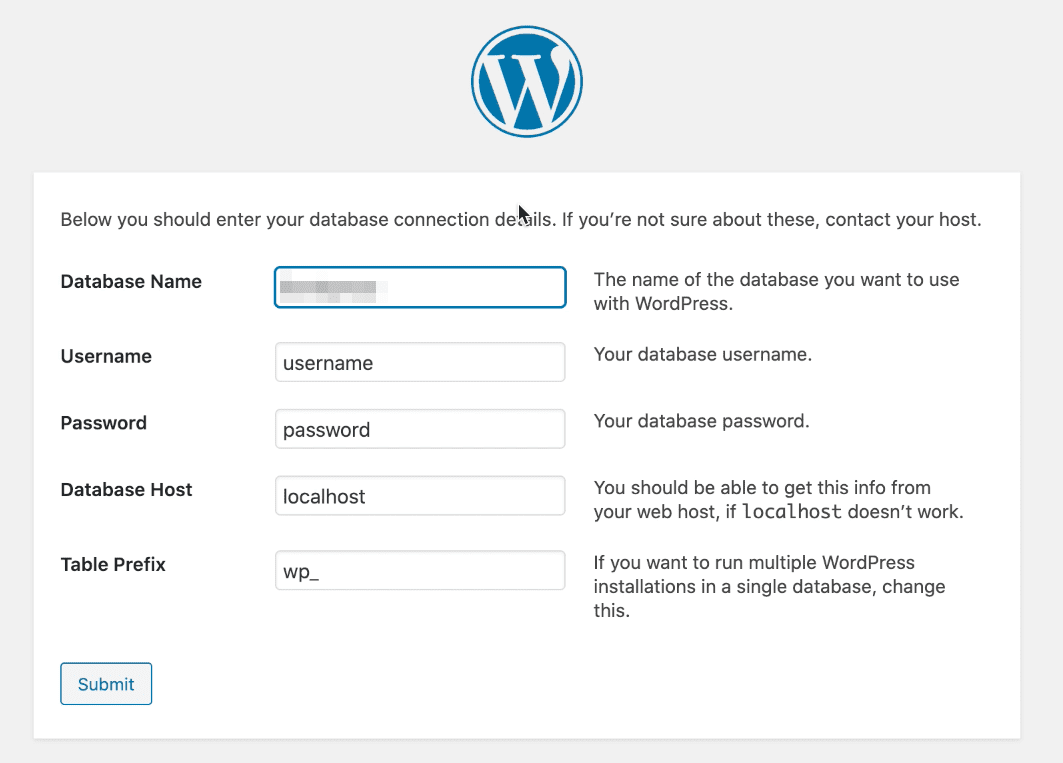Click the Password label
The width and height of the screenshot is (1063, 763).
[103, 422]
